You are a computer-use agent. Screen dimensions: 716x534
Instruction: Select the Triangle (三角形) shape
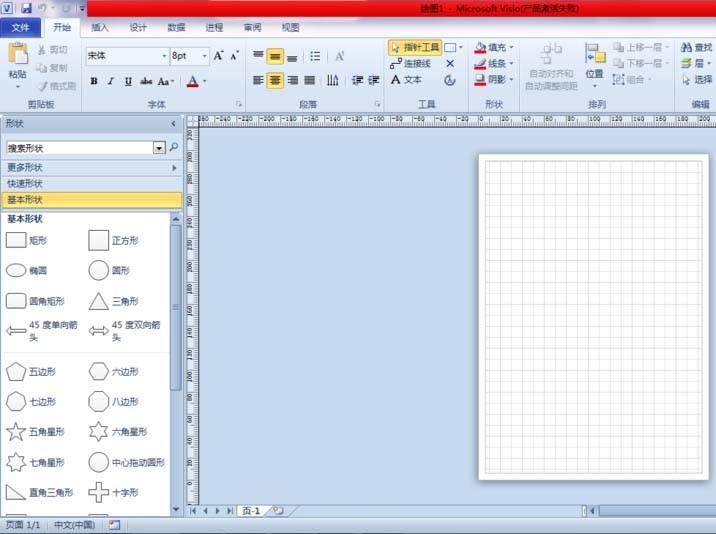pos(113,301)
